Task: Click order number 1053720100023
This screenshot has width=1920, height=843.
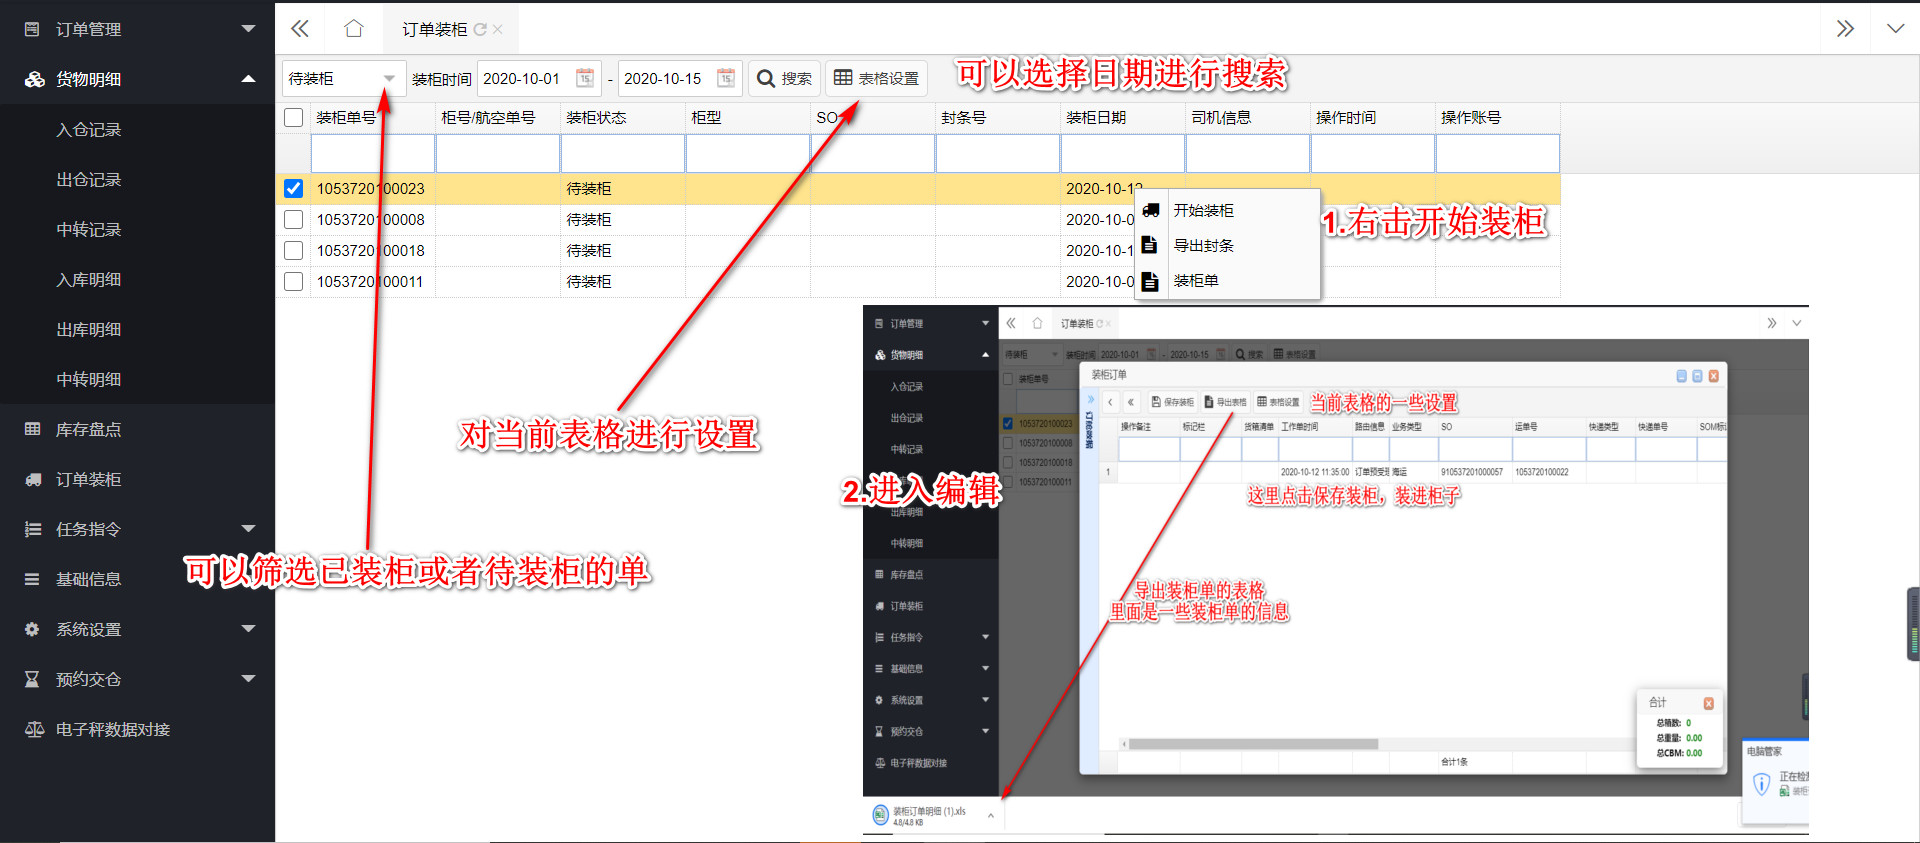Action: (x=371, y=188)
